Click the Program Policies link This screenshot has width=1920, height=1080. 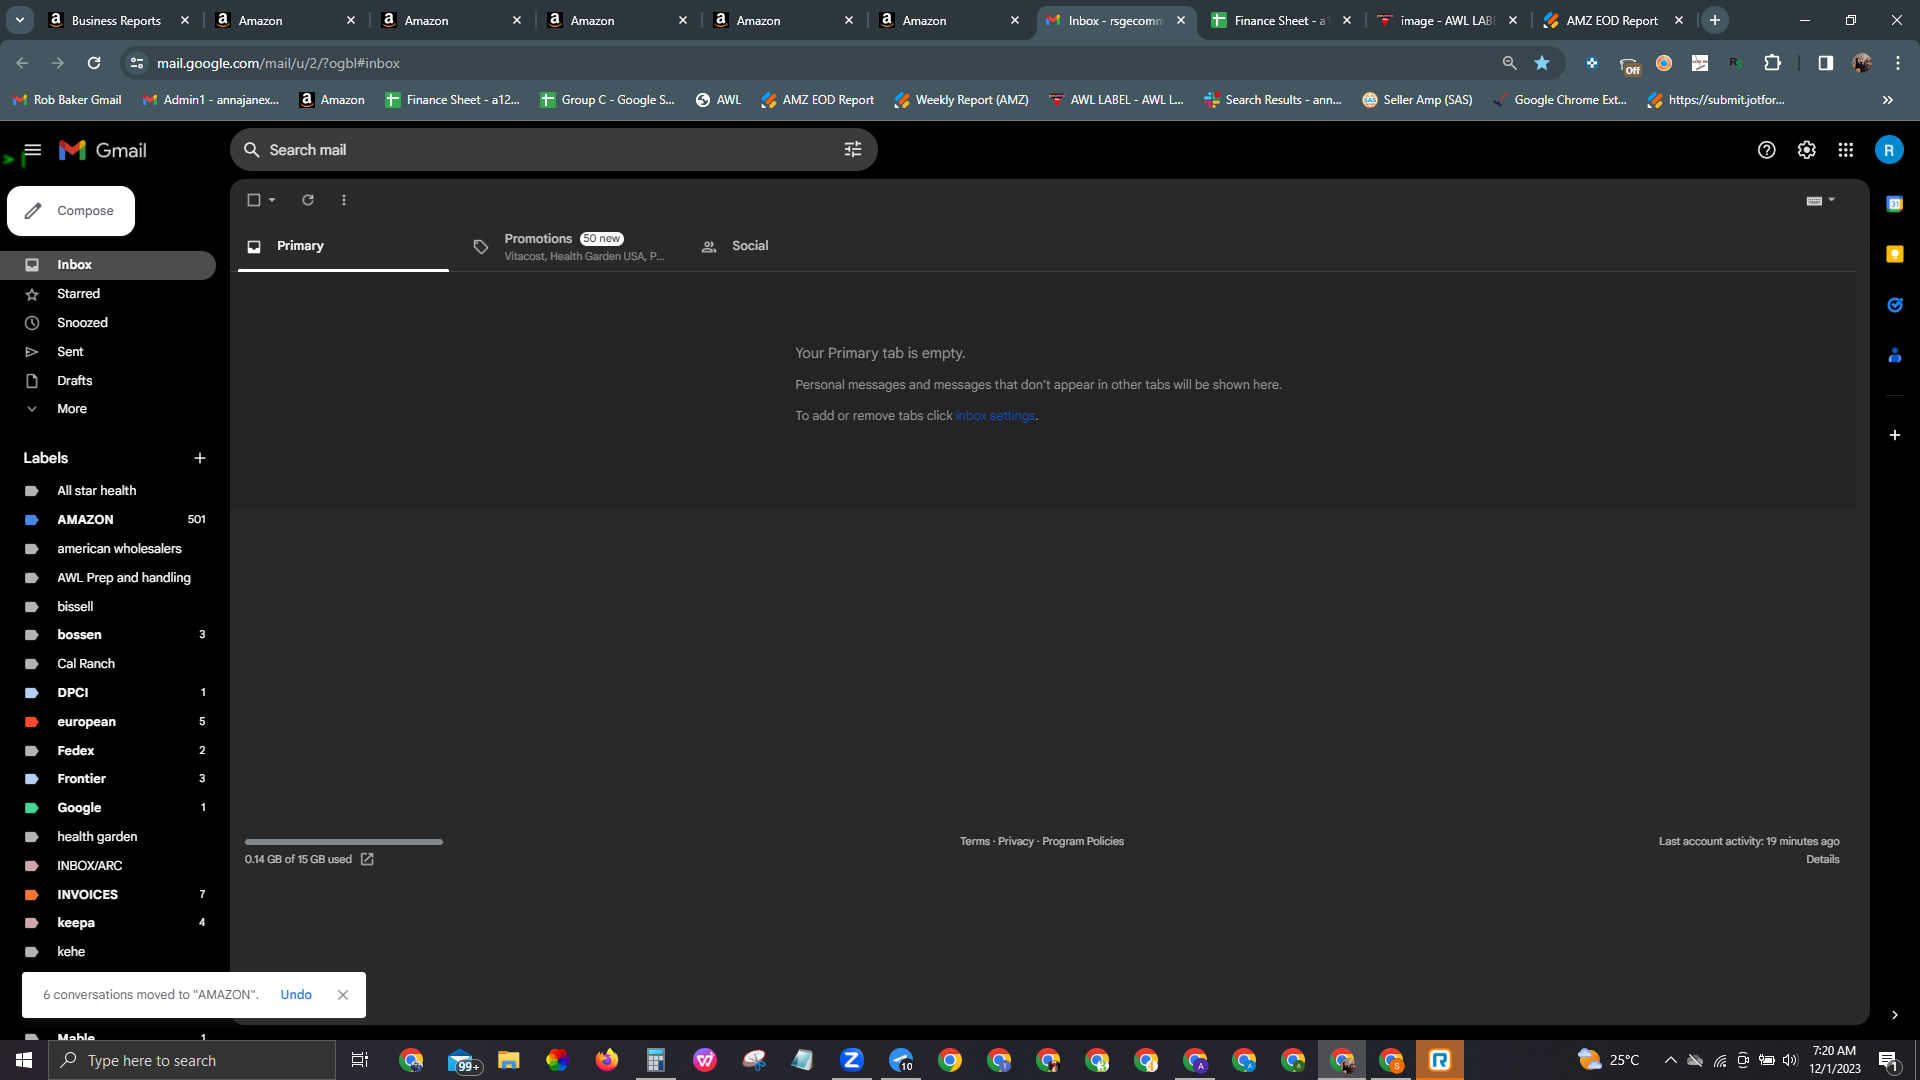coord(1083,842)
